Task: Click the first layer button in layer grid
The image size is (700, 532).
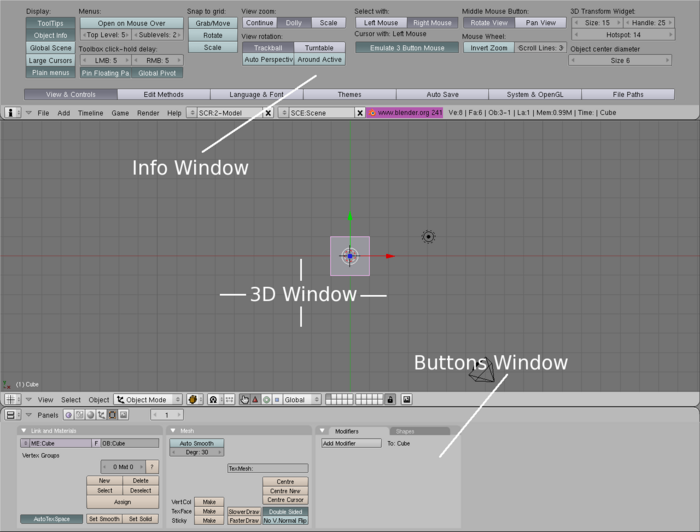Action: click(329, 397)
